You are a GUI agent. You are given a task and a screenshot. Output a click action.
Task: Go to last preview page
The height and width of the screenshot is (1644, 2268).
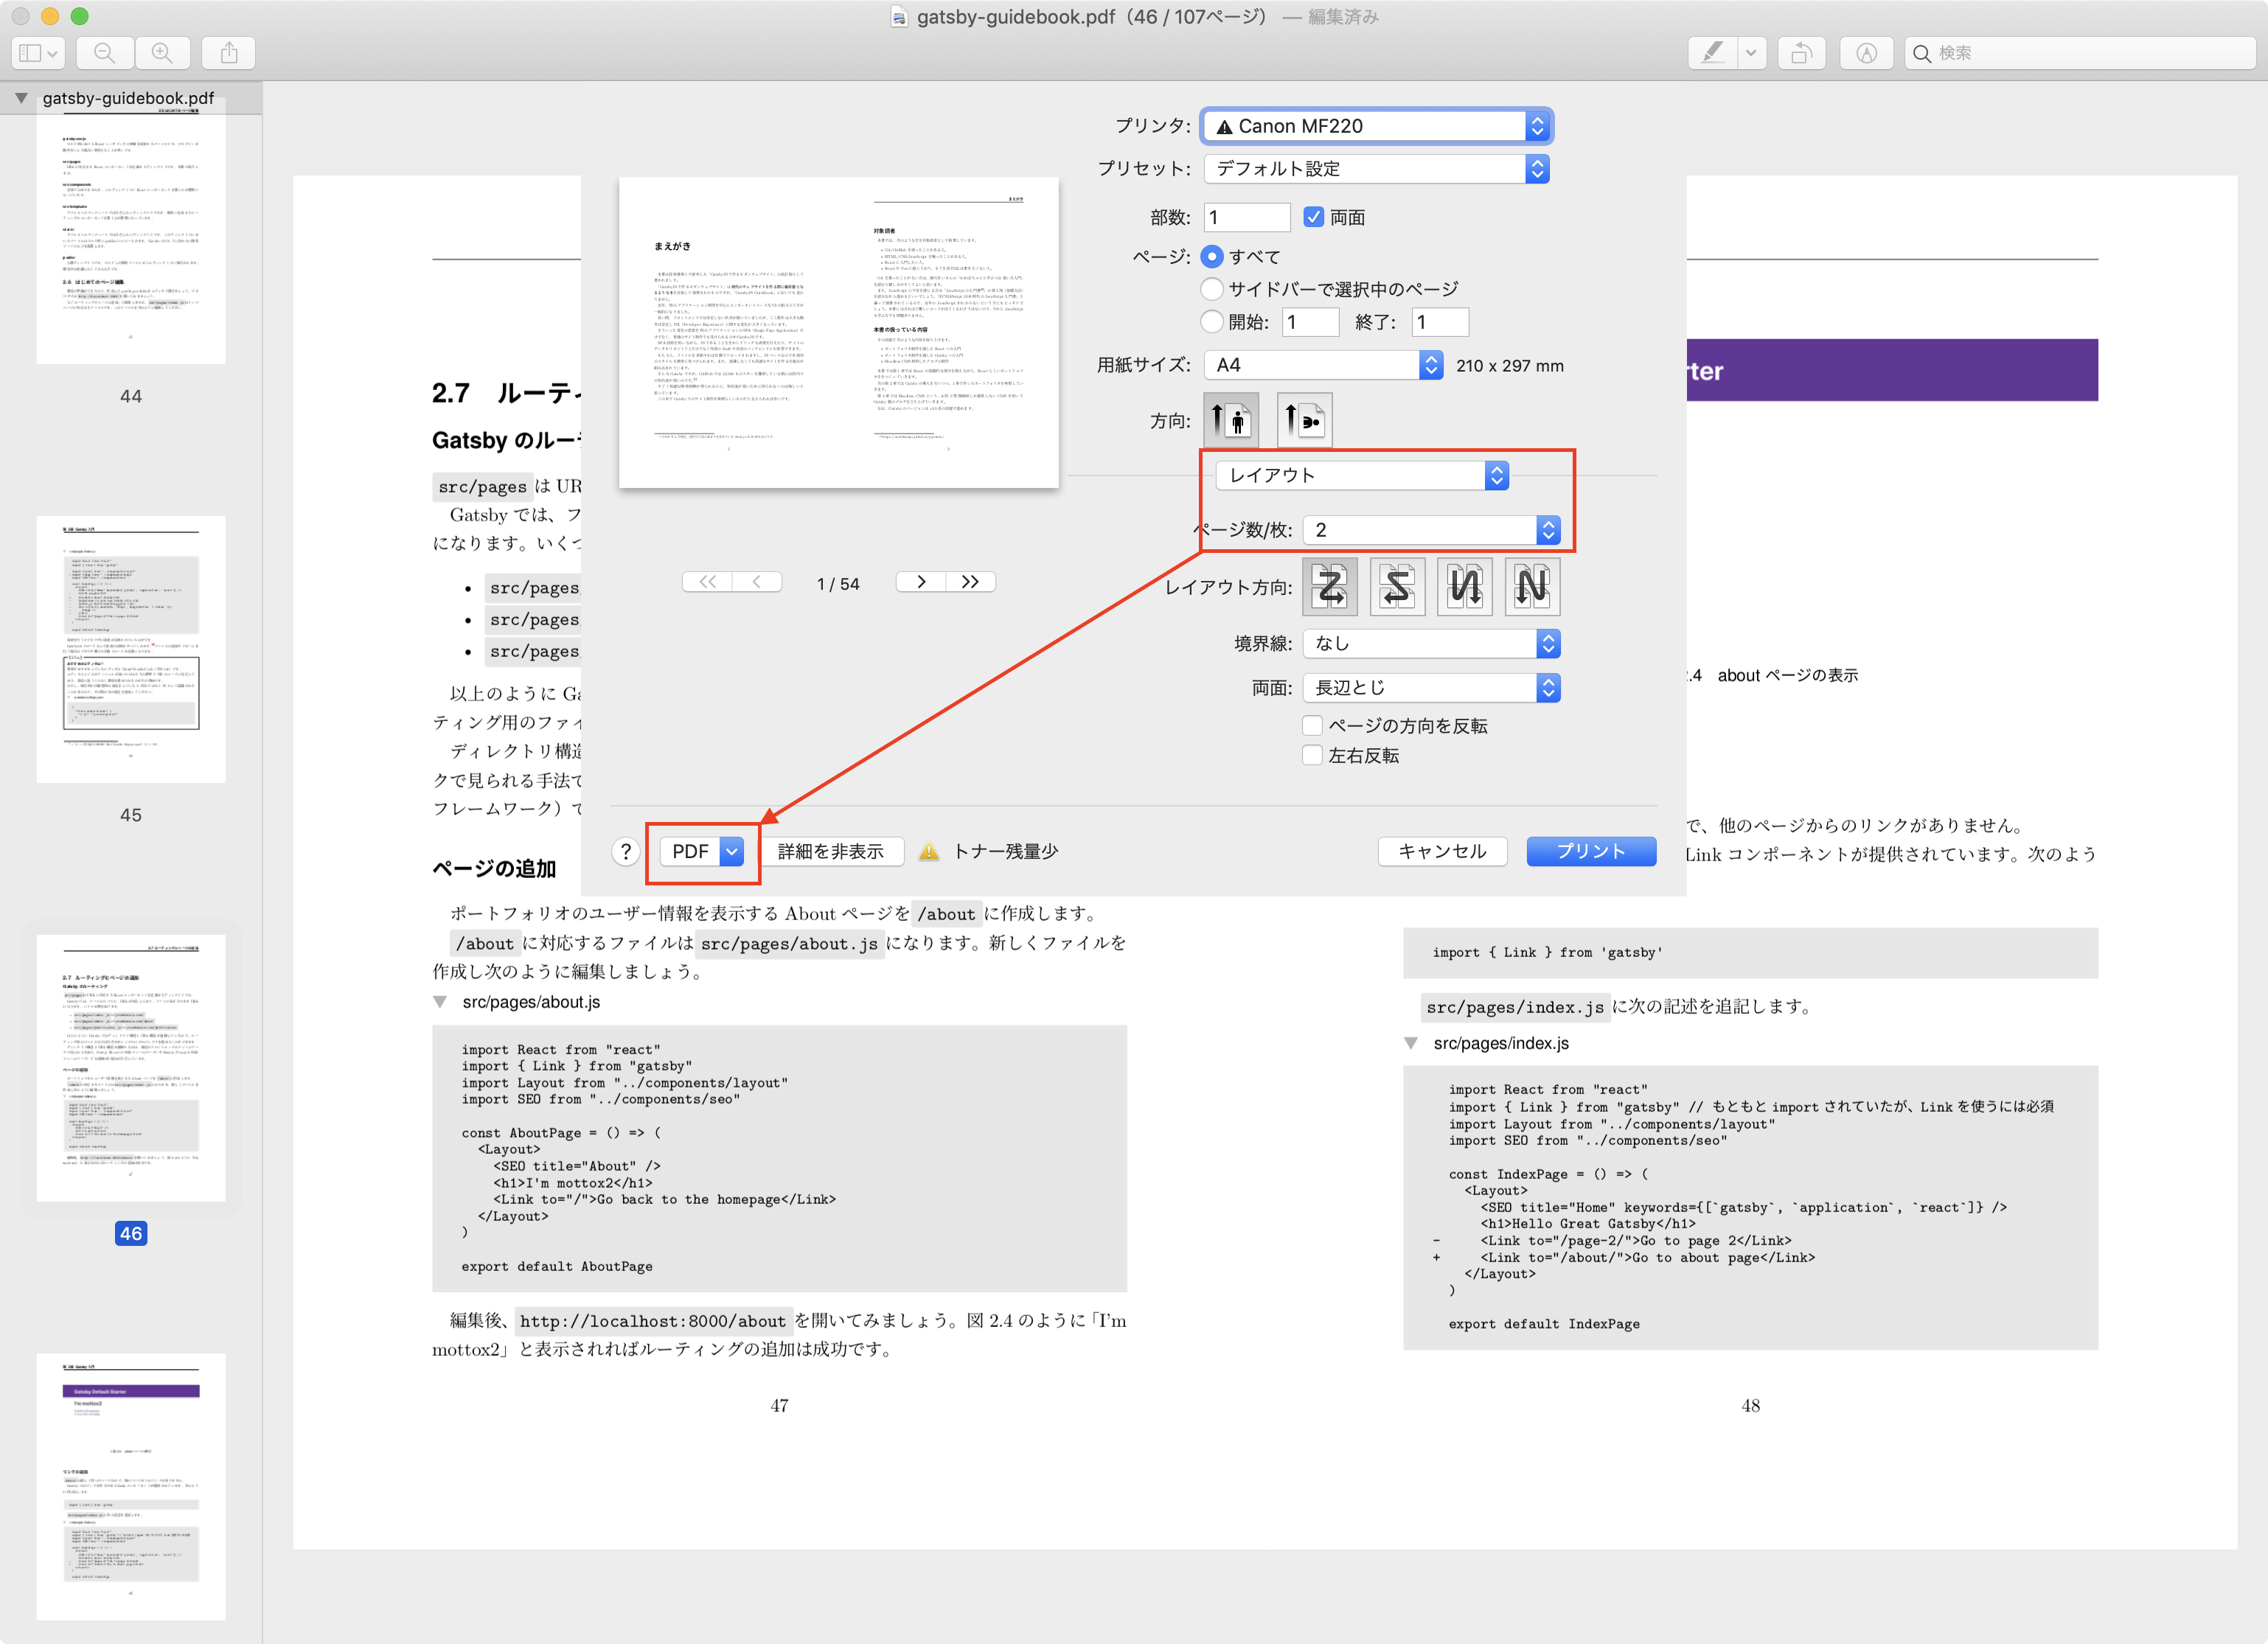[970, 582]
